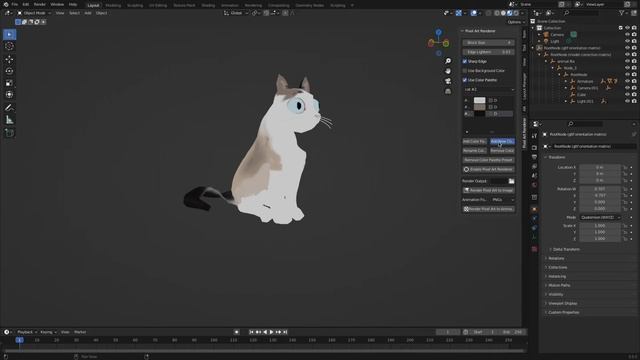
Task: Open the Output properties tab icon
Action: click(534, 157)
